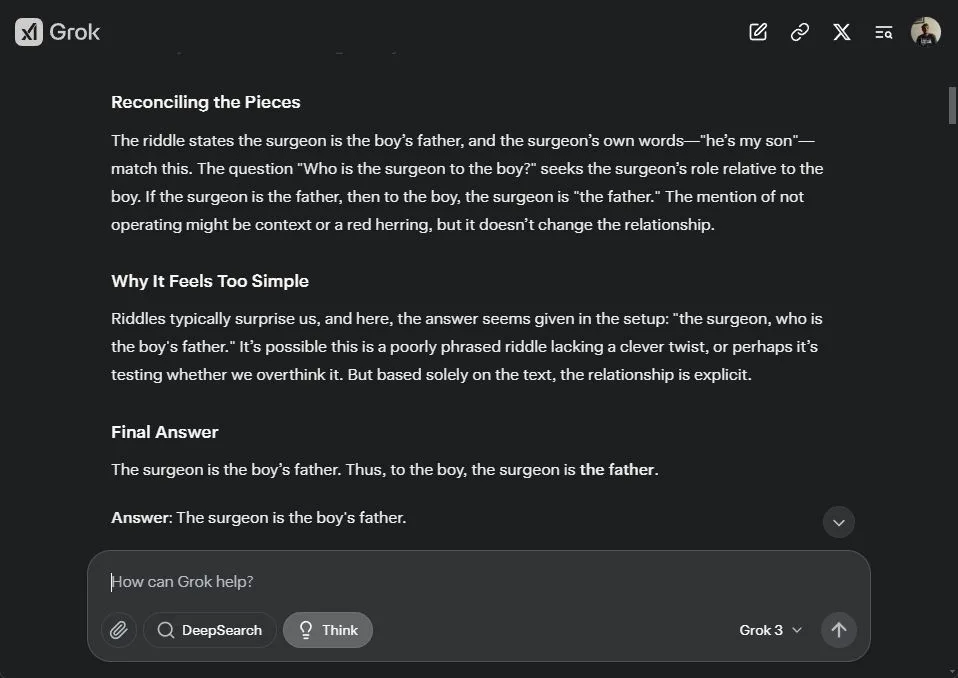This screenshot has height=678, width=958.
Task: Toggle the Think mode button
Action: pos(328,630)
